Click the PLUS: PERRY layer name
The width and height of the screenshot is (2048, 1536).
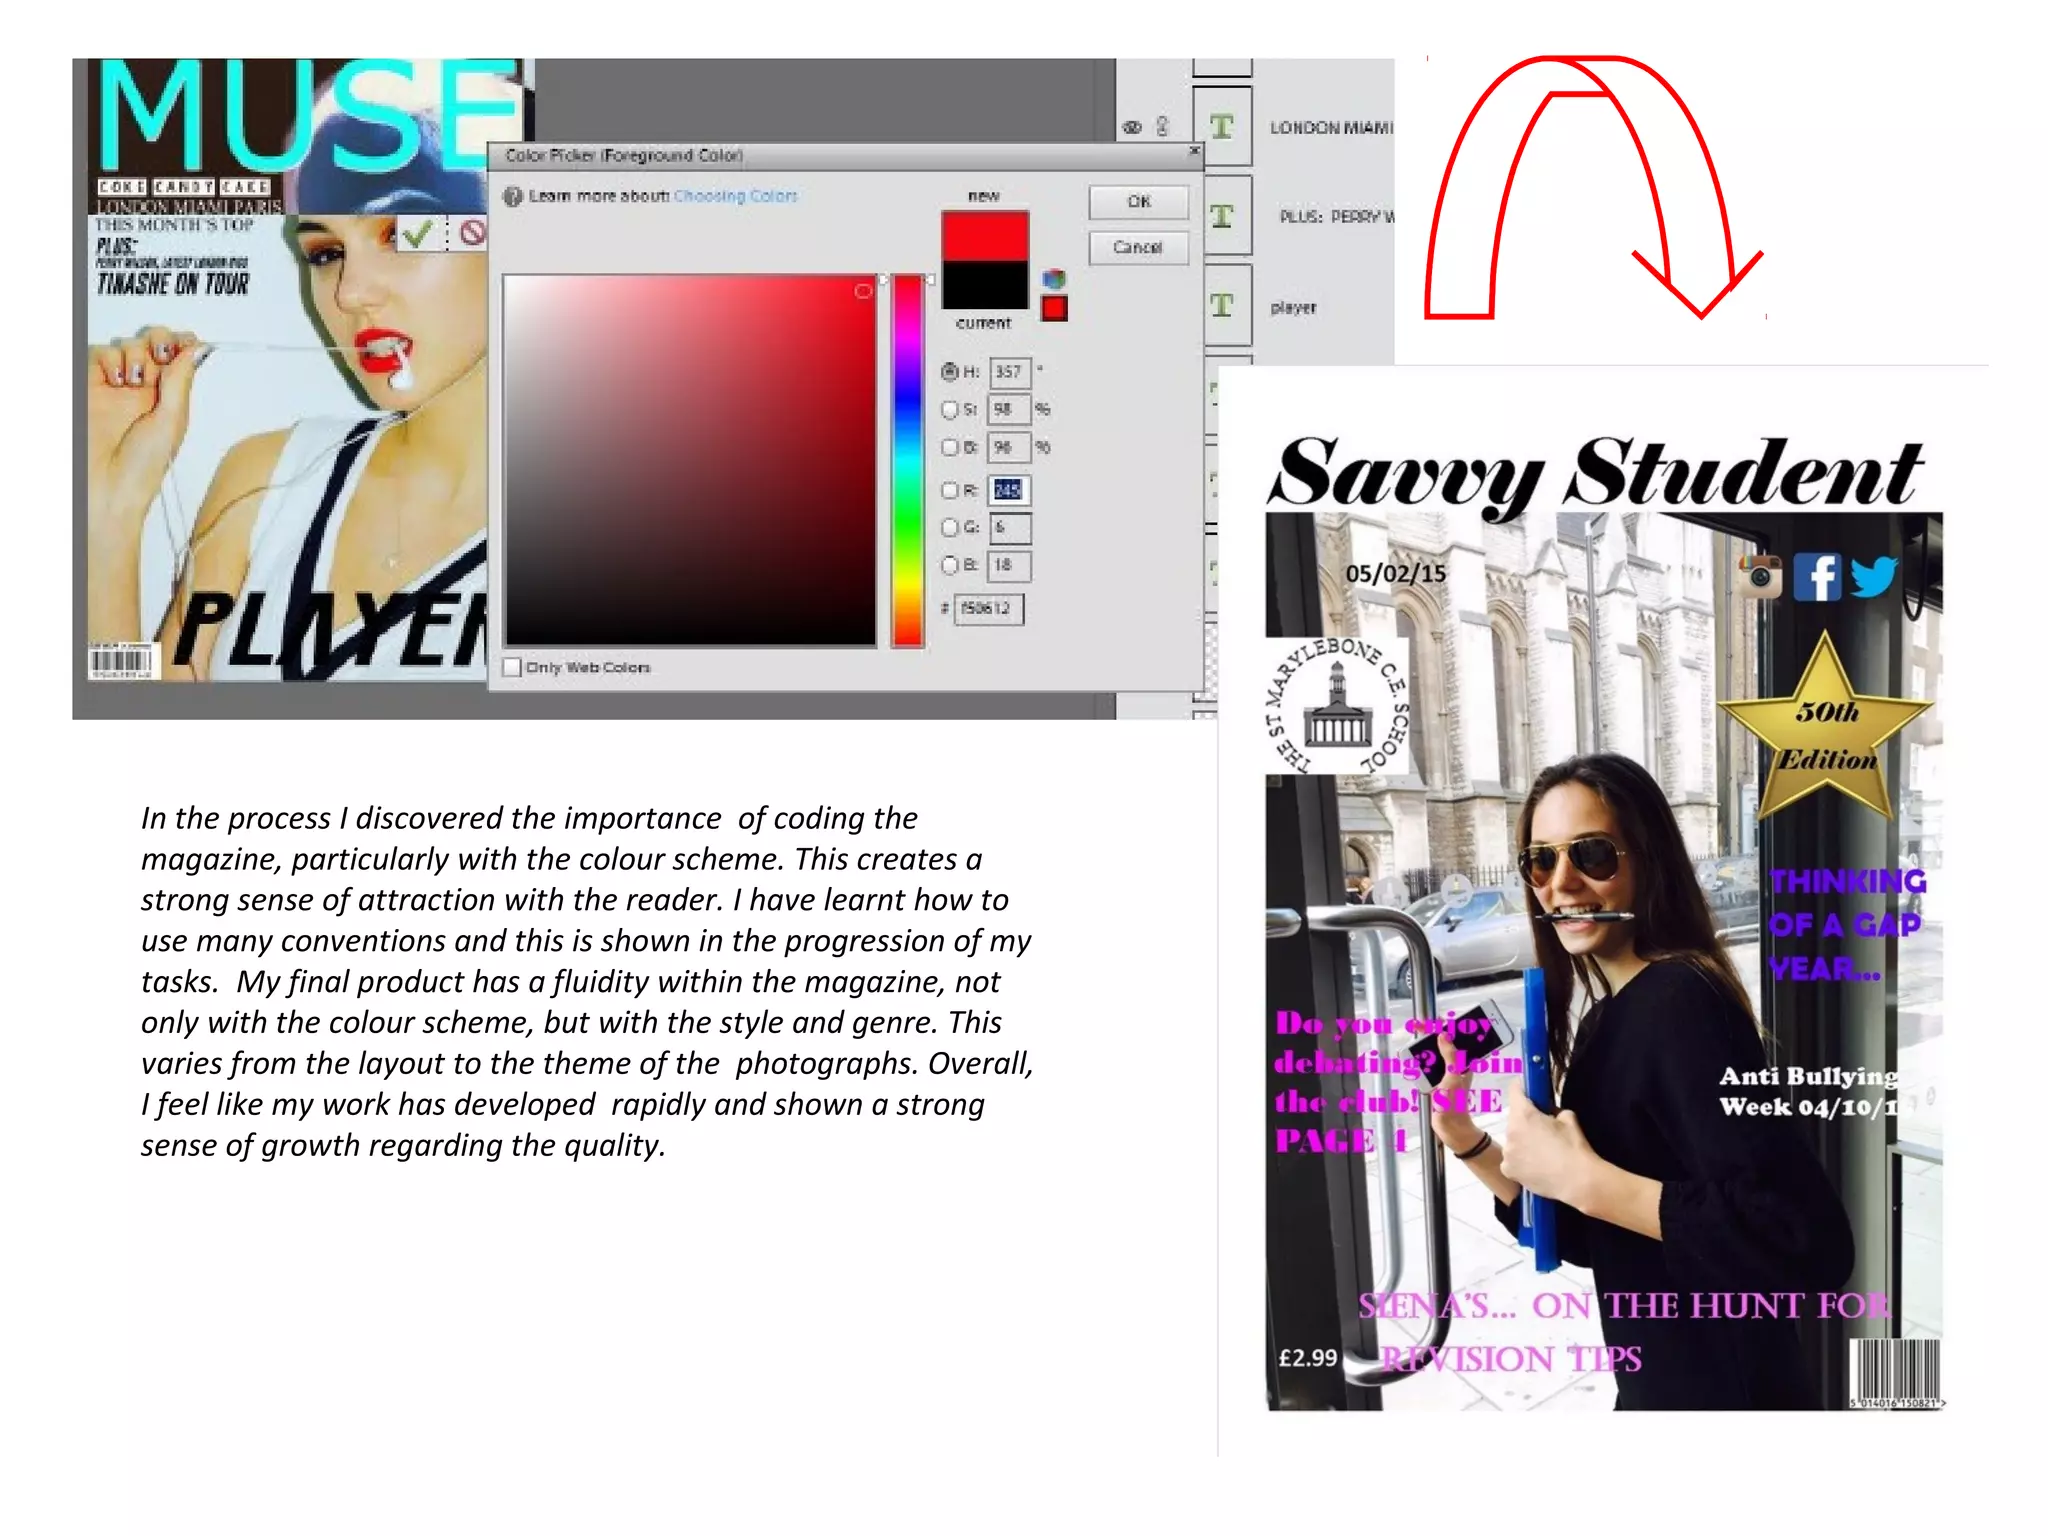pos(1337,216)
